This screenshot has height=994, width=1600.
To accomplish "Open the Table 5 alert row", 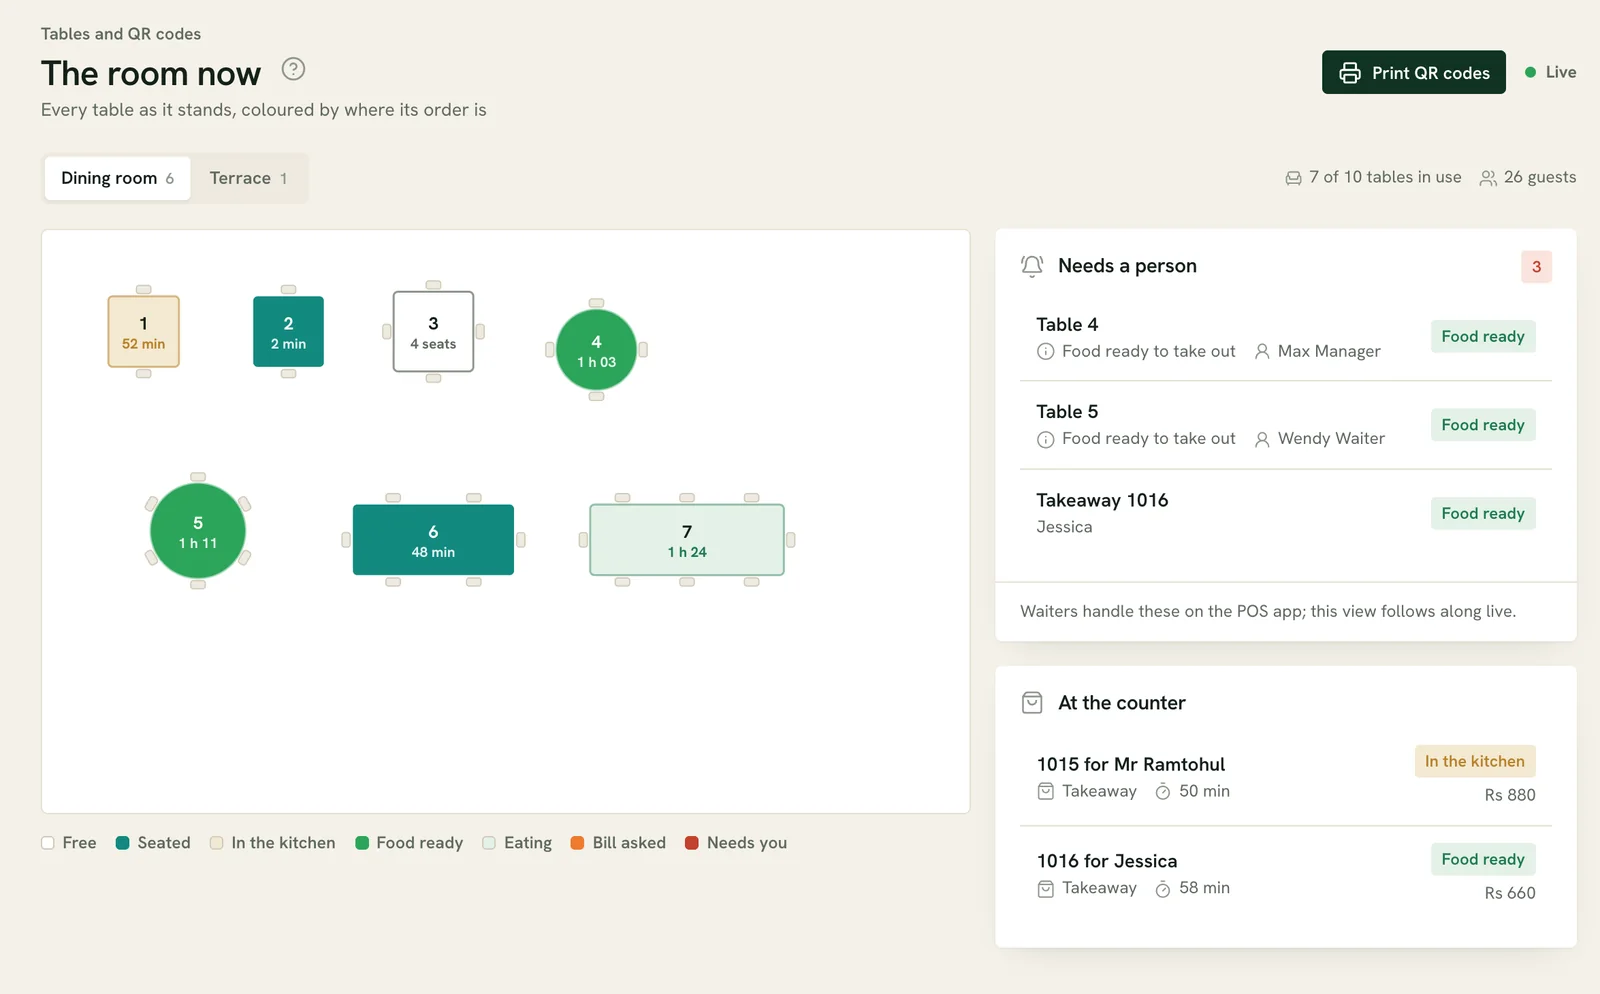I will pyautogui.click(x=1286, y=425).
